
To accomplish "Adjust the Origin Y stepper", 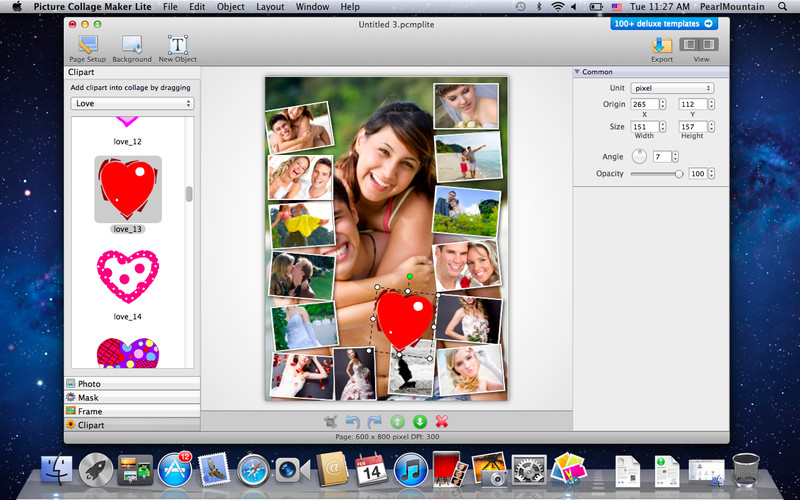I will [x=711, y=104].
